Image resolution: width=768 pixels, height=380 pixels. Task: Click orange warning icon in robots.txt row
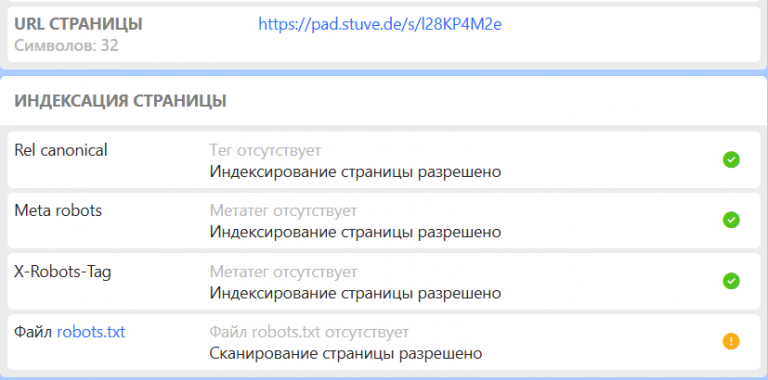pyautogui.click(x=731, y=341)
